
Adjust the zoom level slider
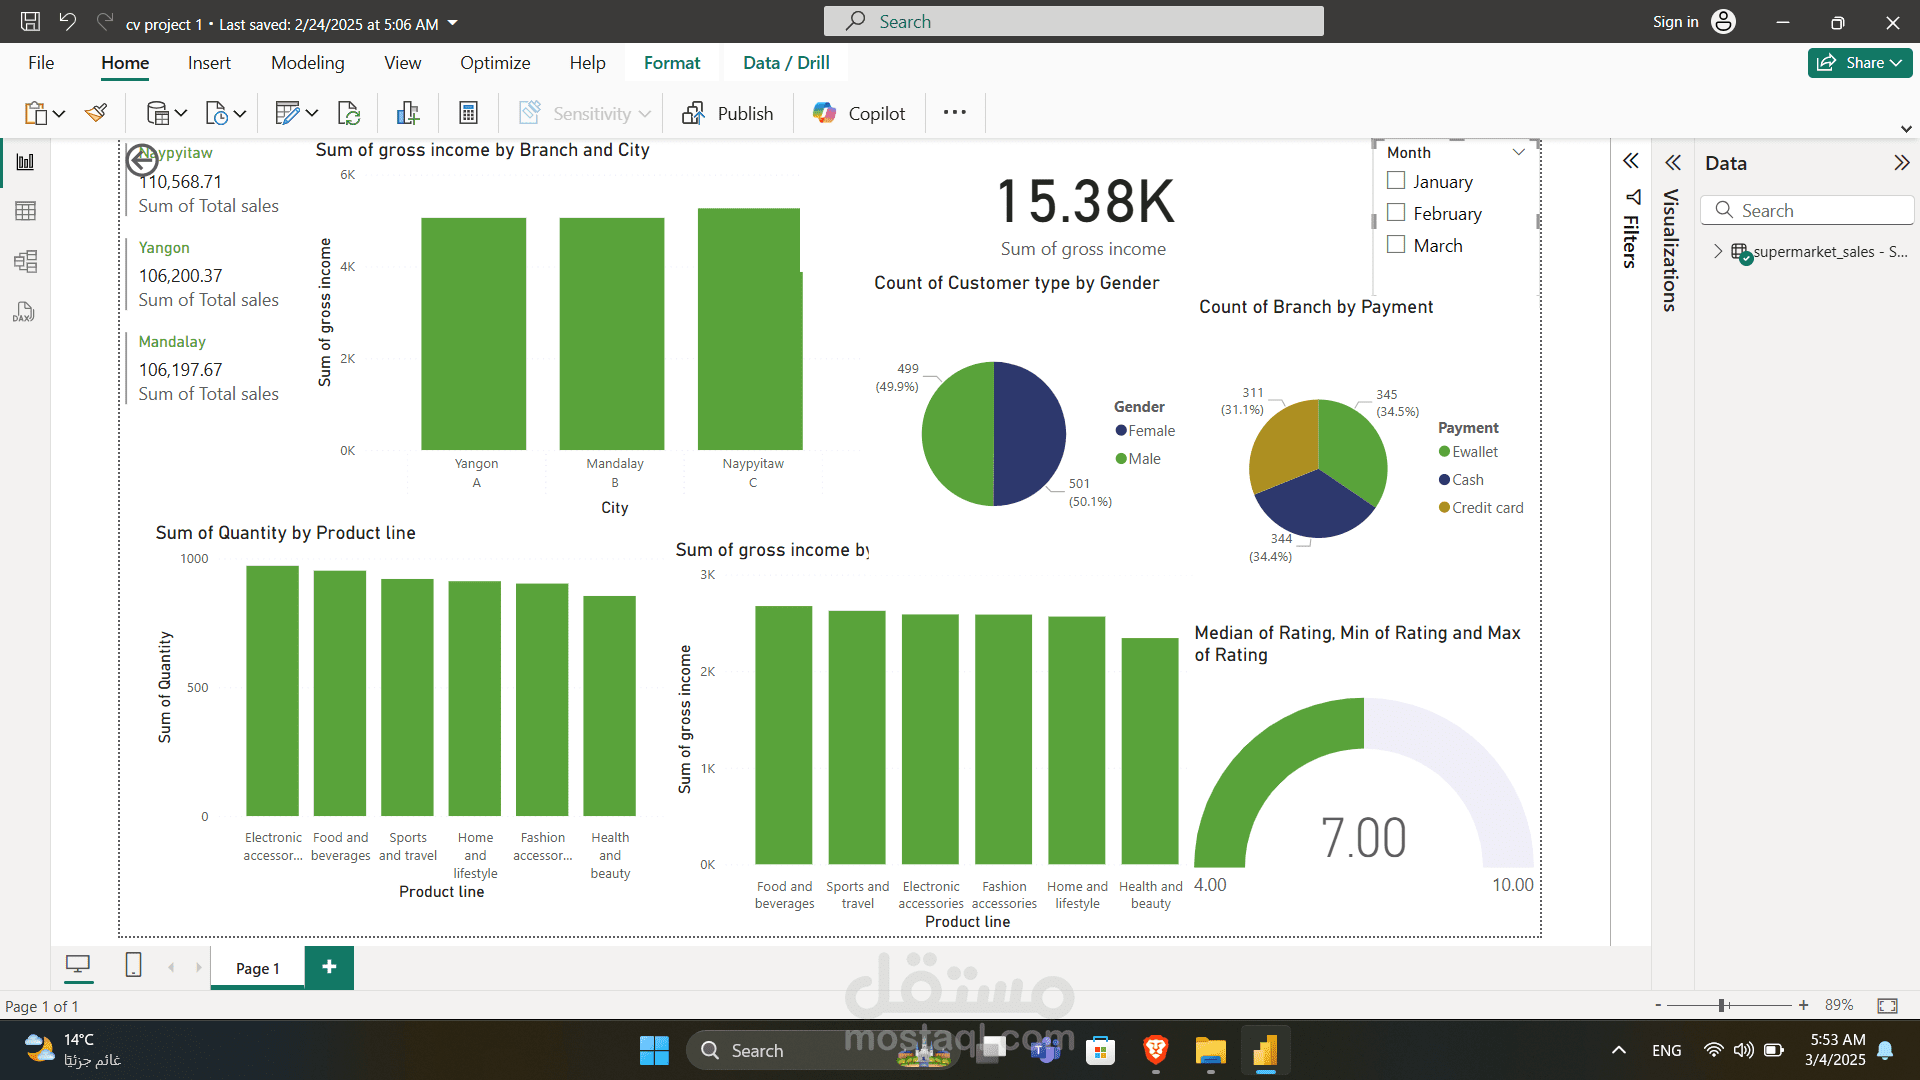coord(1722,1005)
